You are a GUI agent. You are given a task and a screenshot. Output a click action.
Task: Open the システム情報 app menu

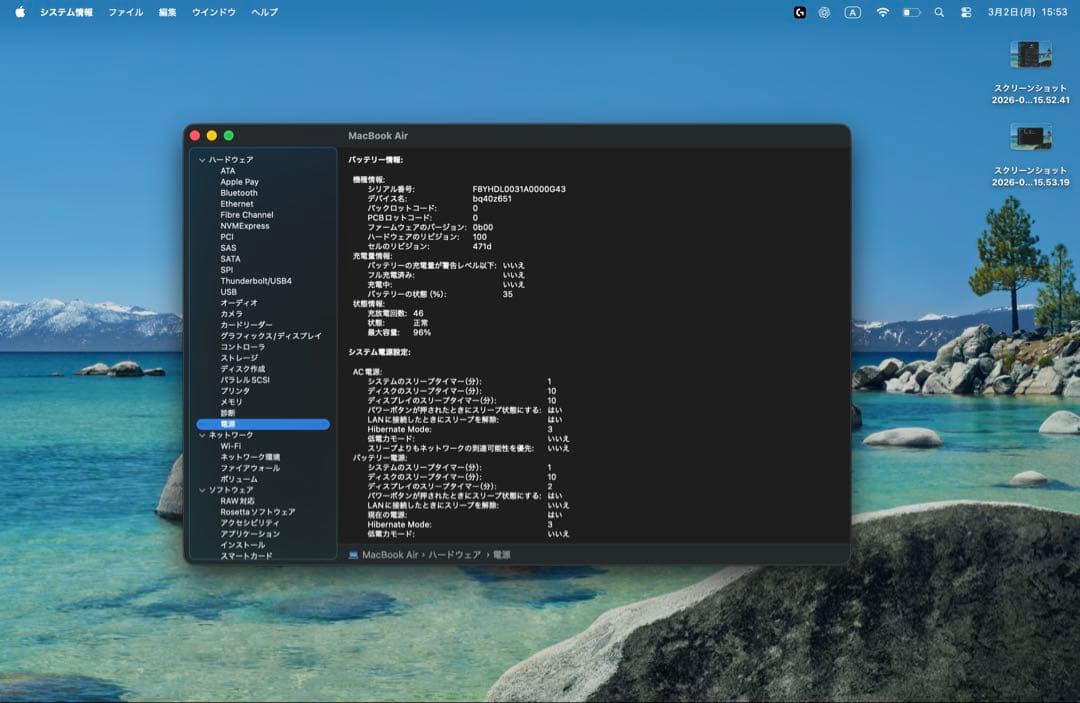click(x=66, y=12)
